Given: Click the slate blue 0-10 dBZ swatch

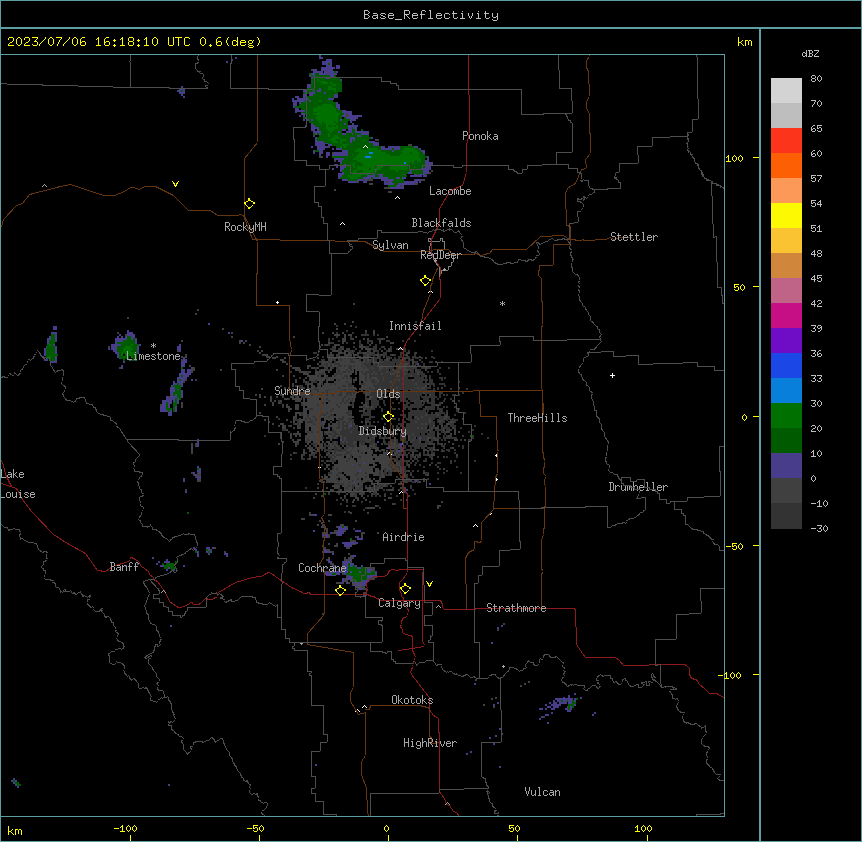Looking at the screenshot, I should 786,466.
